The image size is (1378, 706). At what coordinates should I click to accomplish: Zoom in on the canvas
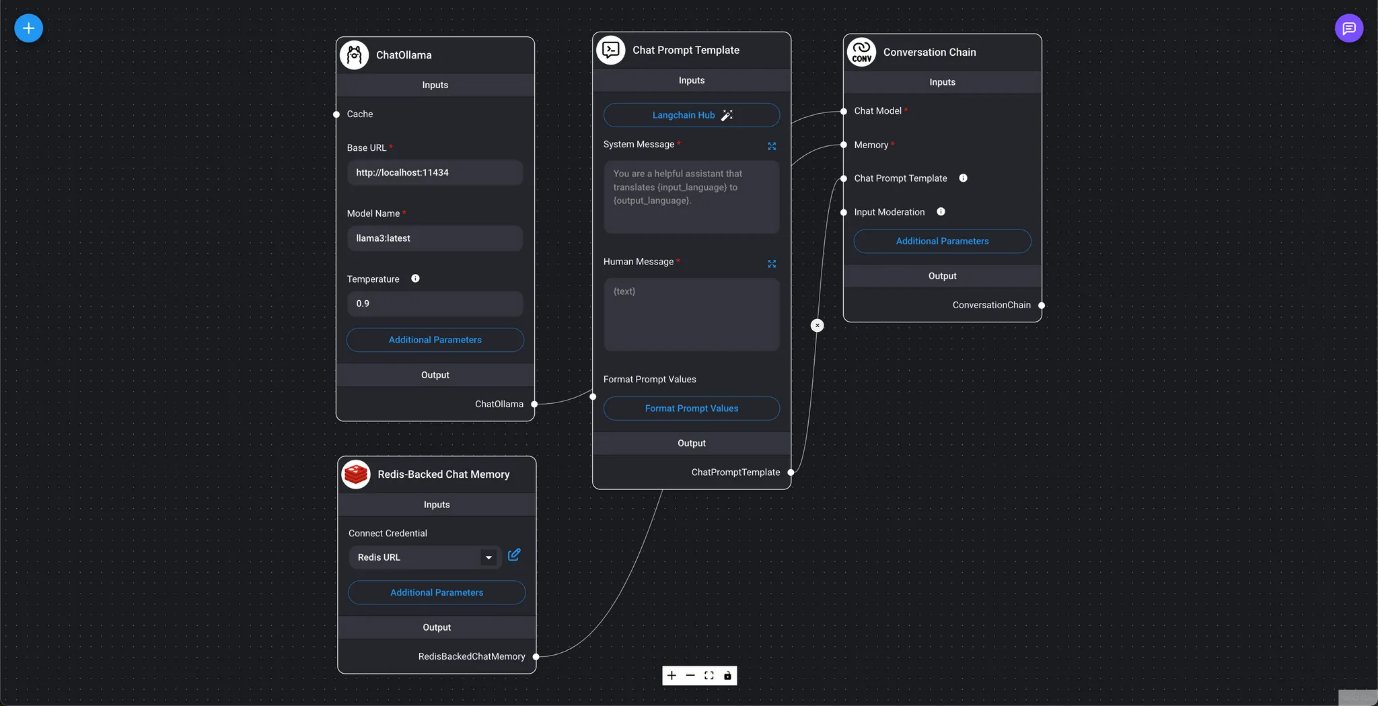point(672,676)
